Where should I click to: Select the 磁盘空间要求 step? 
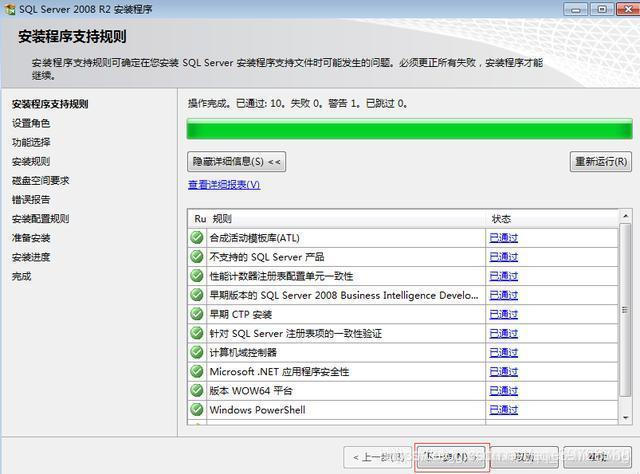coord(40,180)
